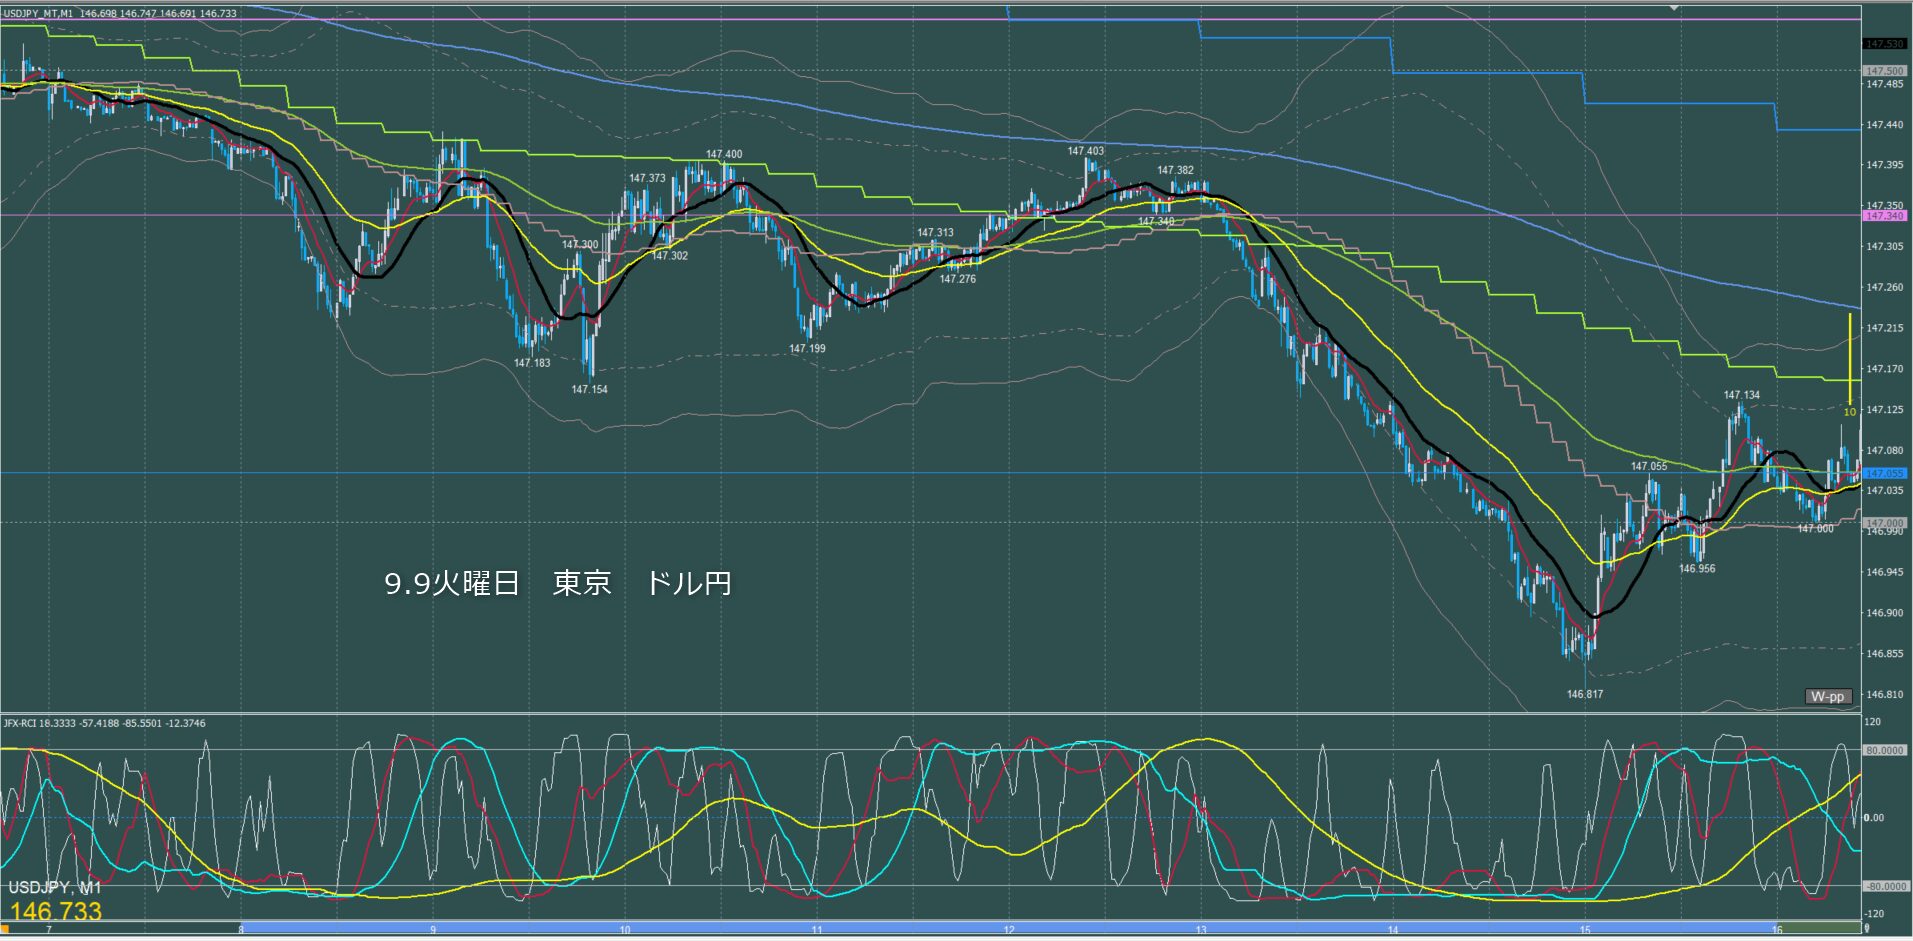Click hour 15 marker on time axis
Screen dimensions: 1913x941
tap(1585, 930)
